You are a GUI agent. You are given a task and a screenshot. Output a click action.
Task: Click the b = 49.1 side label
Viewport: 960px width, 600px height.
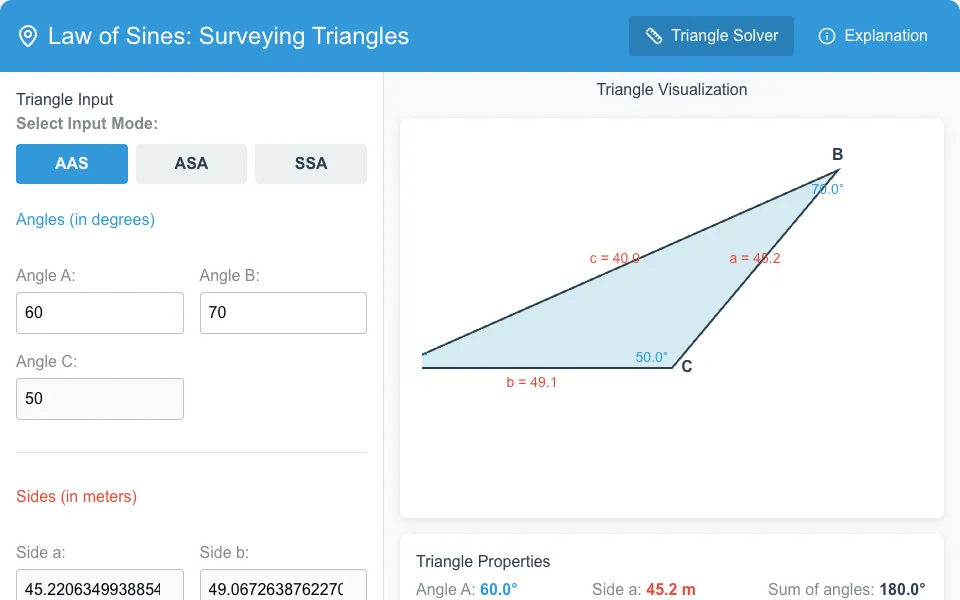pyautogui.click(x=531, y=382)
